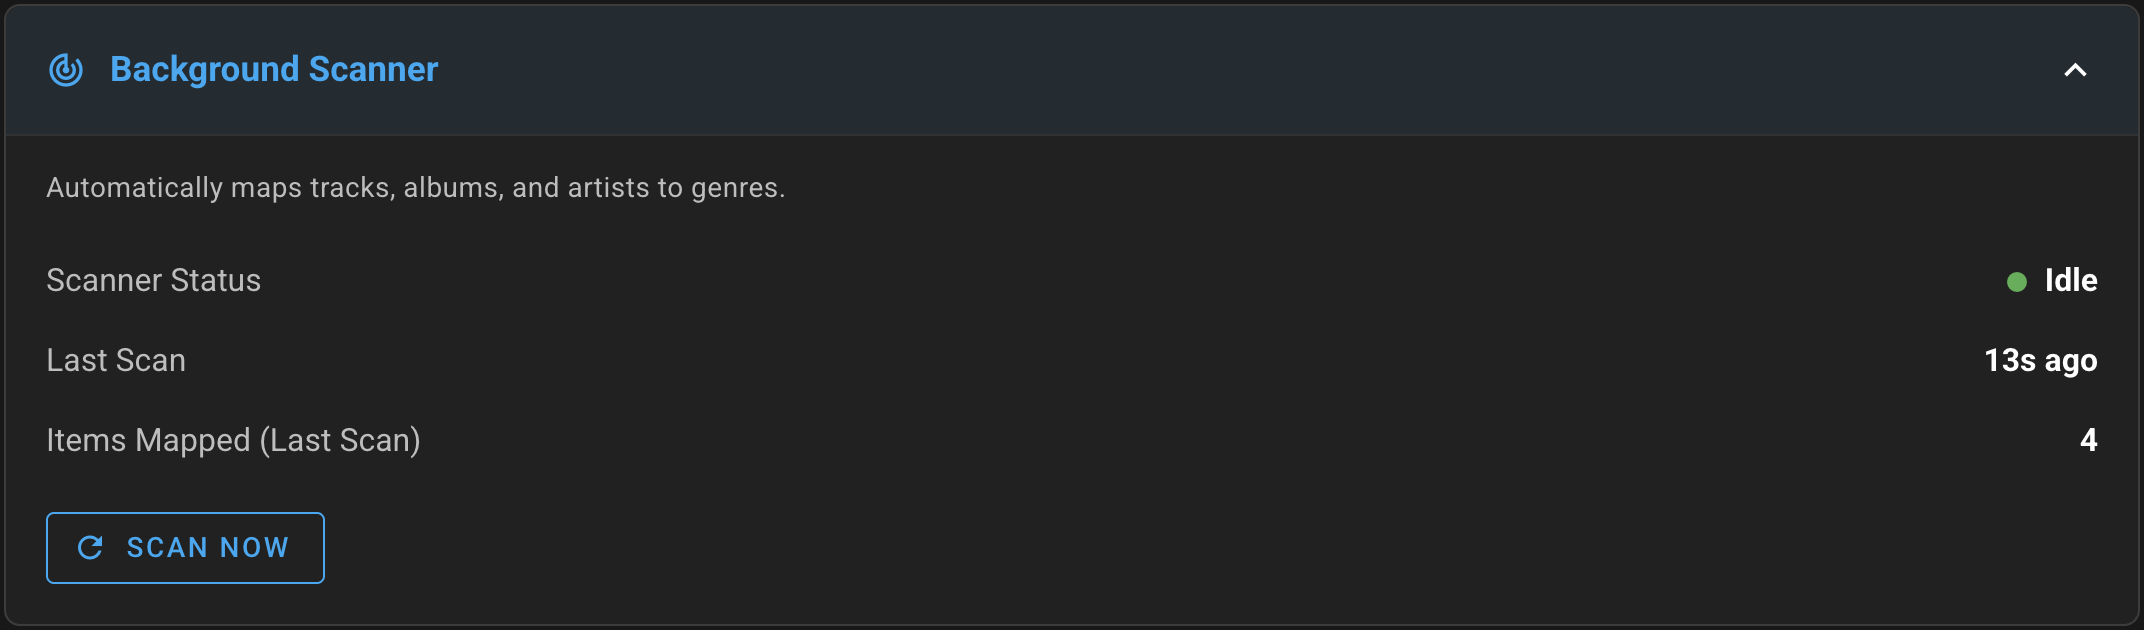This screenshot has height=630, width=2144.
Task: Click the empty header bar area
Action: point(1200,70)
